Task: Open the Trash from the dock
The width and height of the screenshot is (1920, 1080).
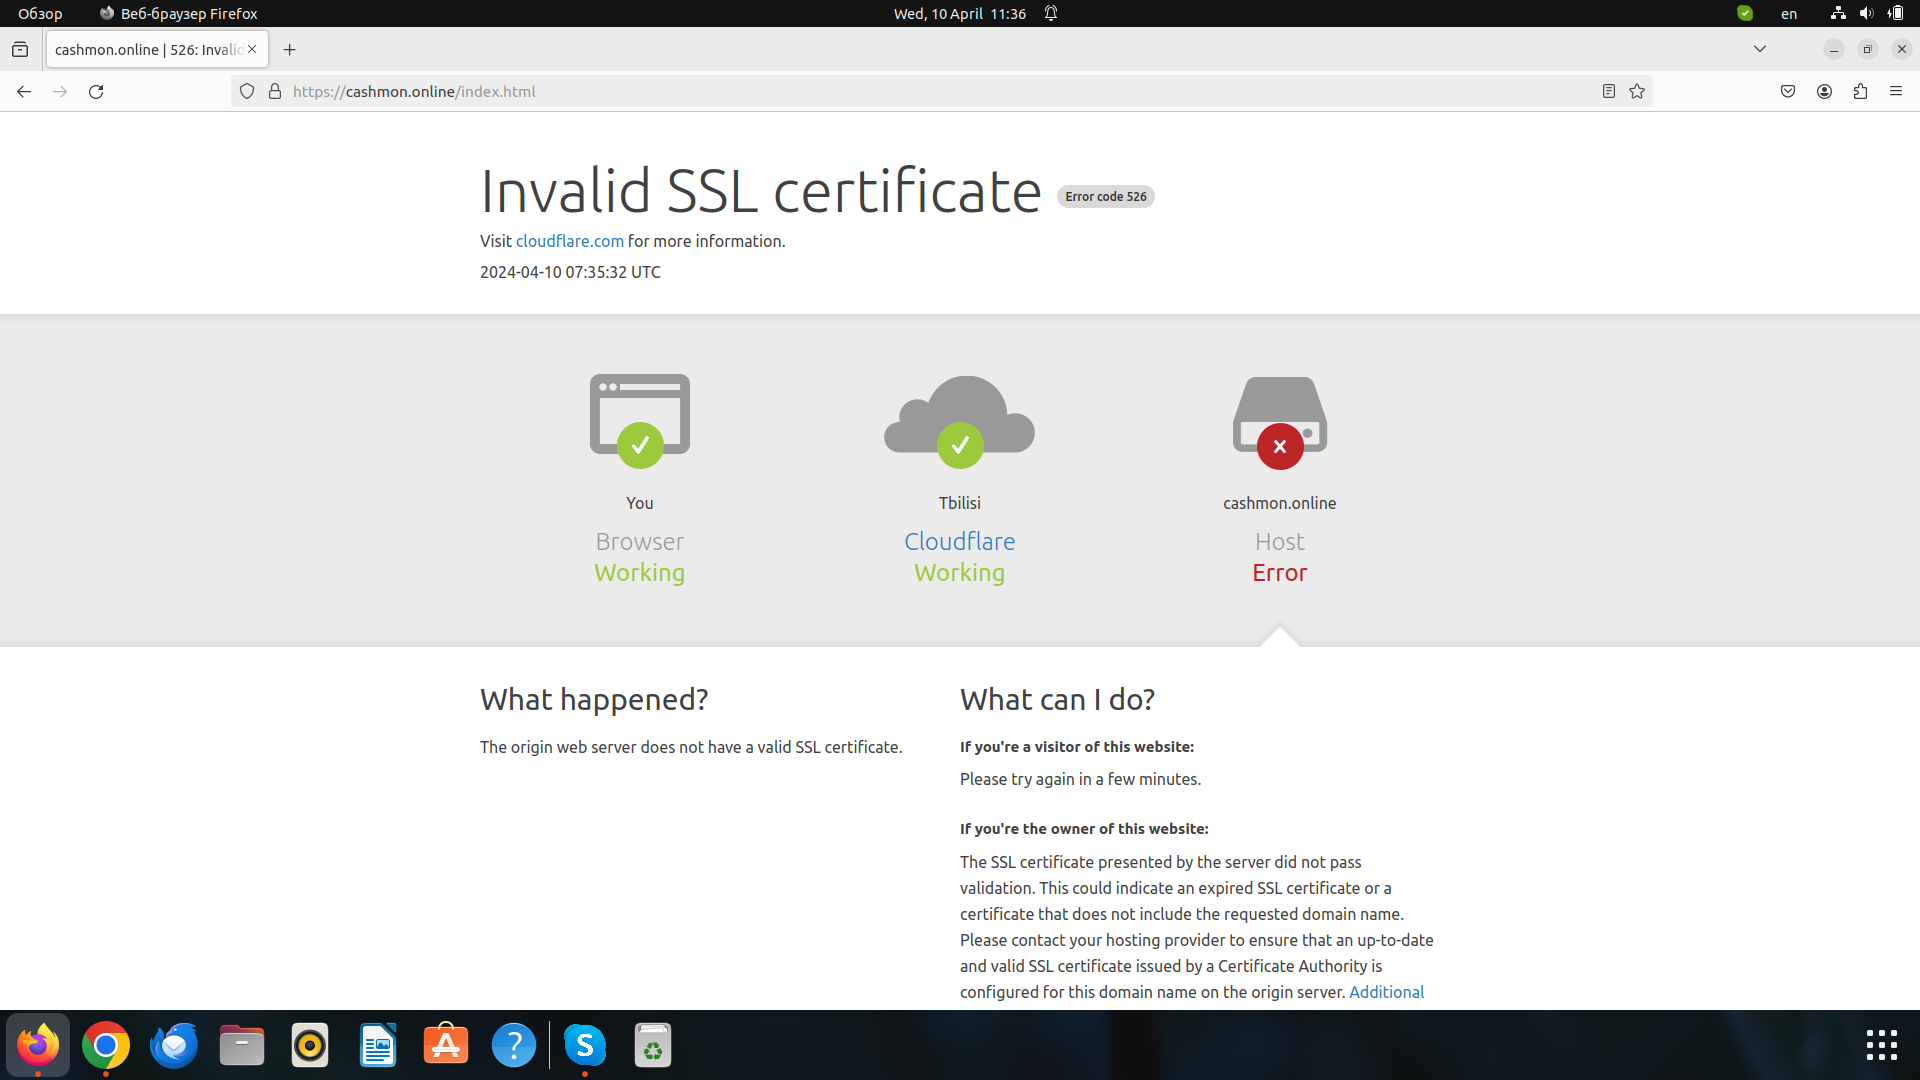Action: 653,1045
